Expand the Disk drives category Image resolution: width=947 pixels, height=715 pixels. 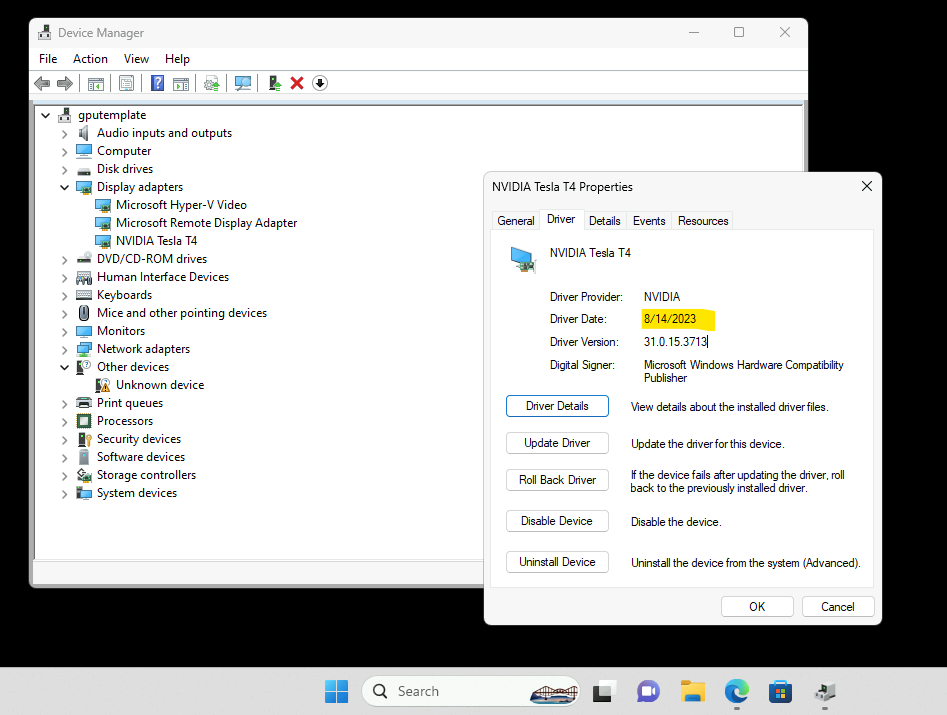click(65, 170)
